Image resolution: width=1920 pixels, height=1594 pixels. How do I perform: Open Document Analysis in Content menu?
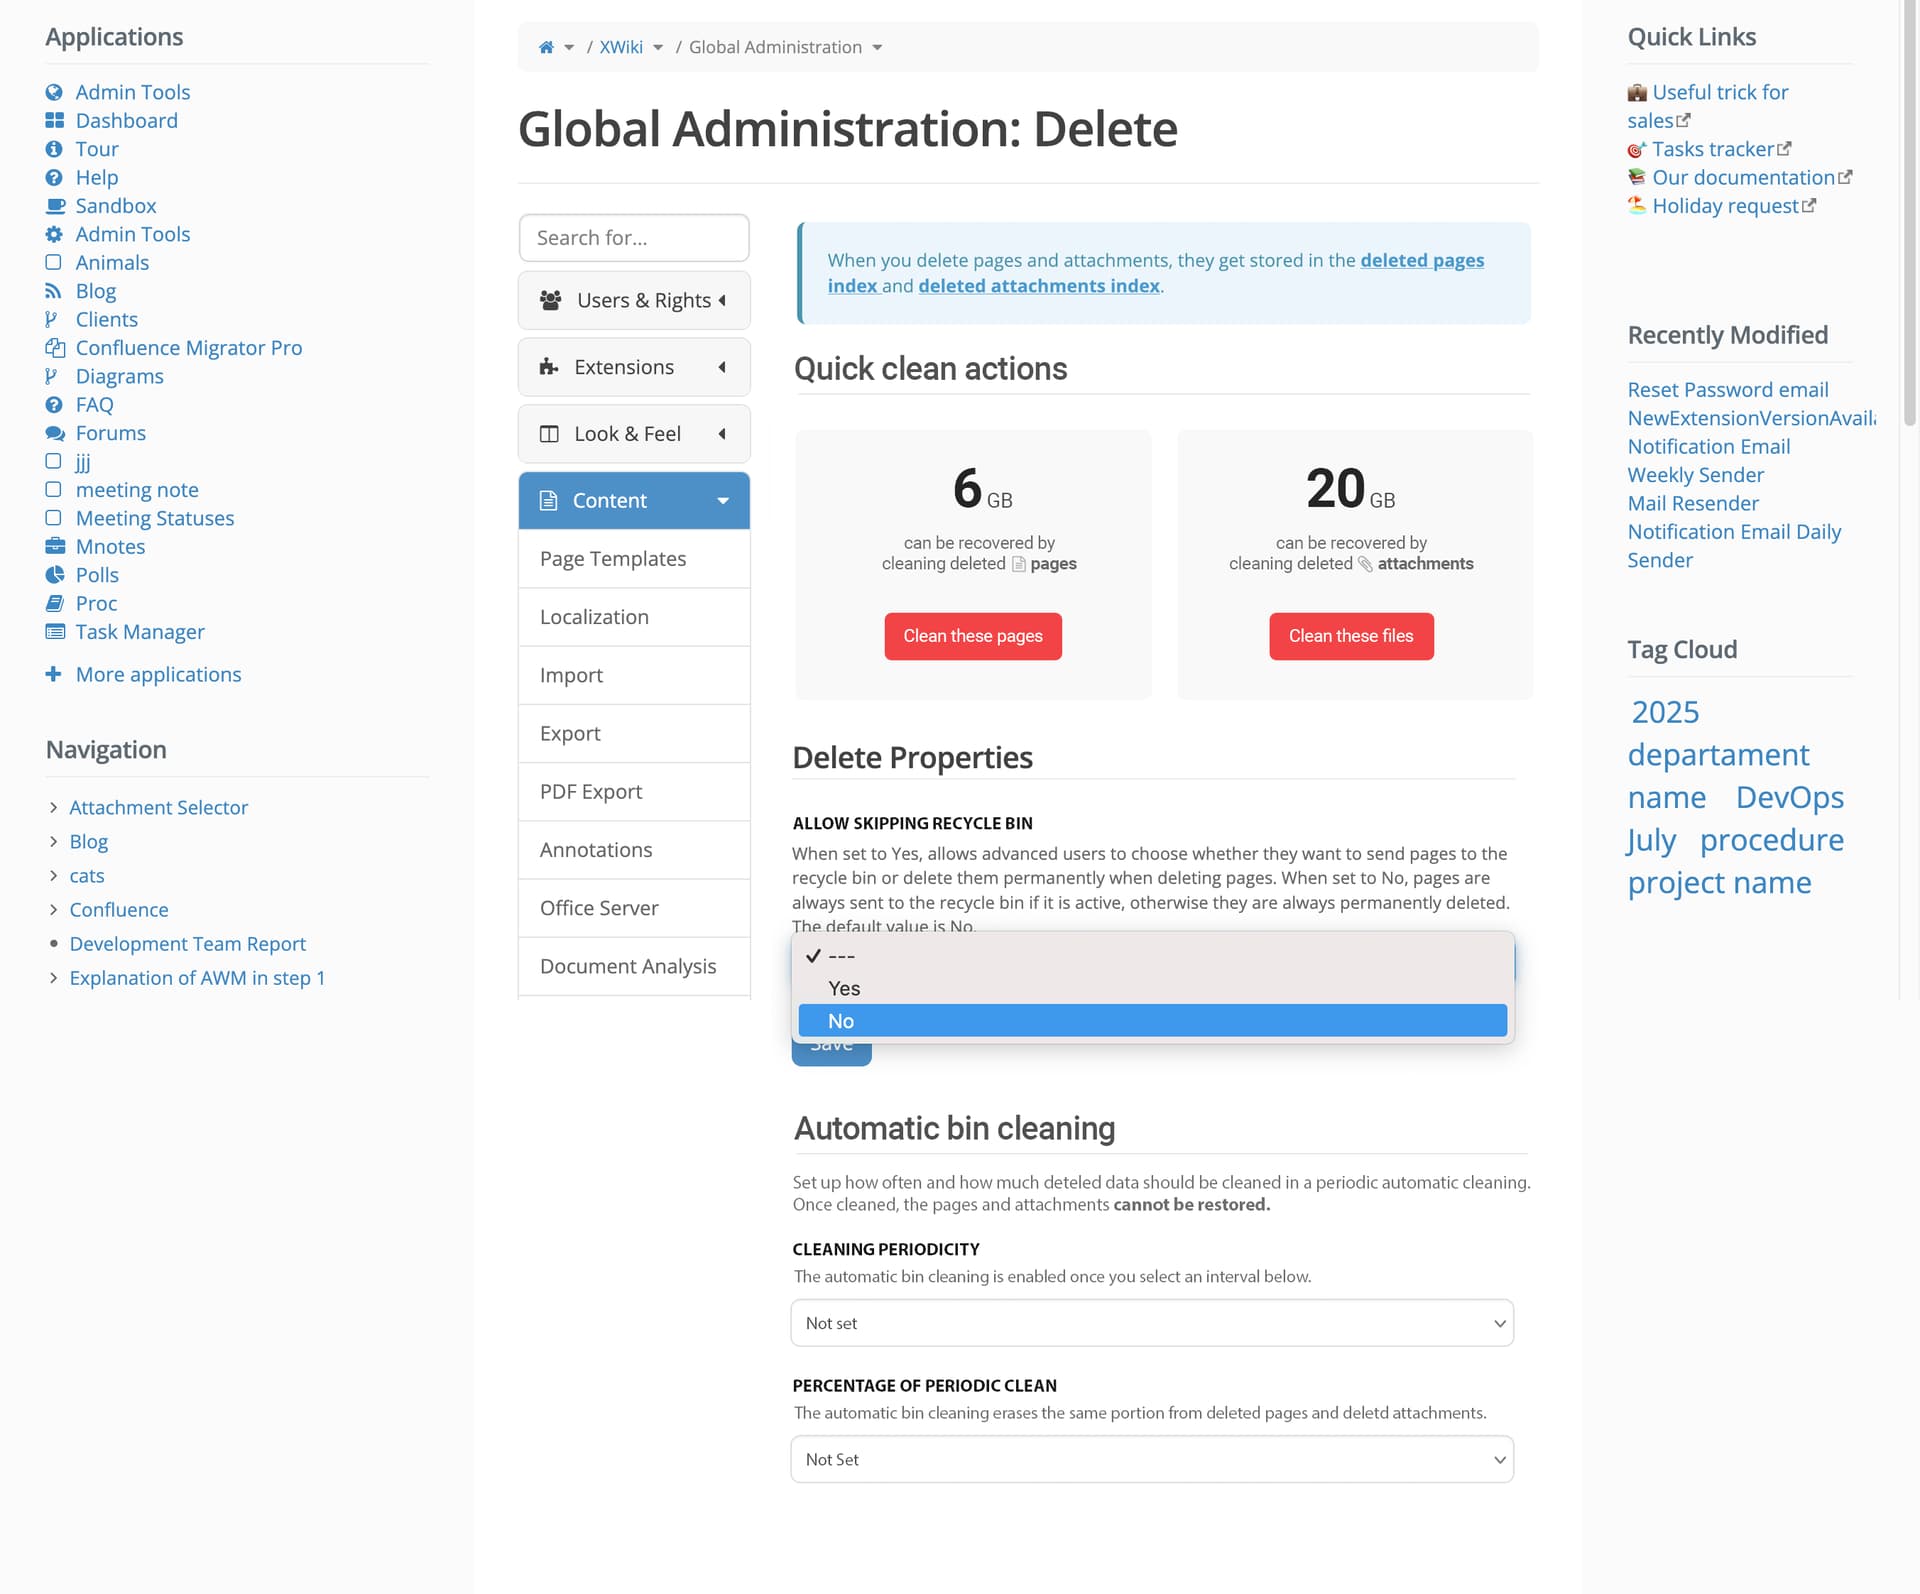634,966
